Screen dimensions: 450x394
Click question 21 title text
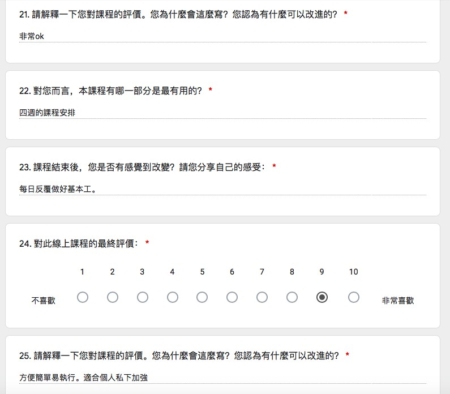point(178,14)
